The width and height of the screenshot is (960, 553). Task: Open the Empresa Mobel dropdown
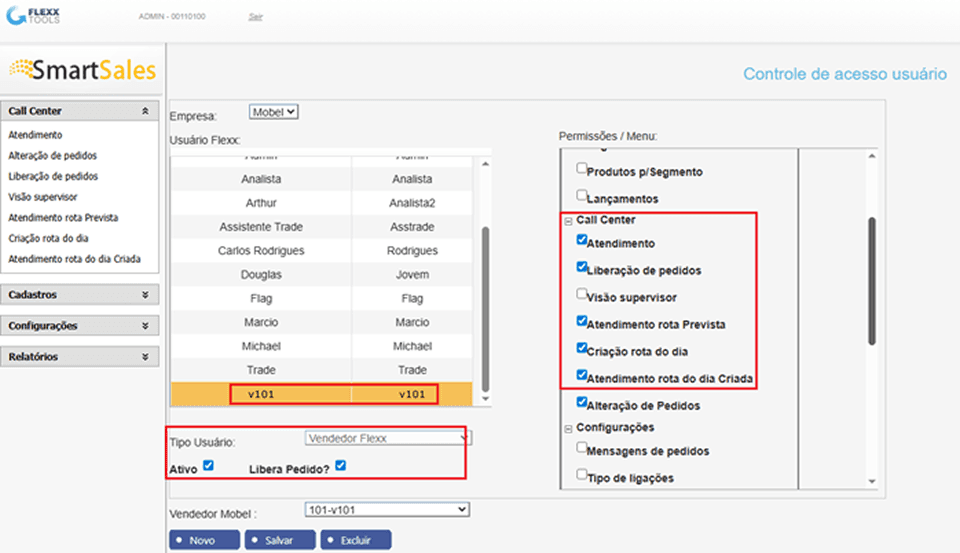(x=273, y=112)
